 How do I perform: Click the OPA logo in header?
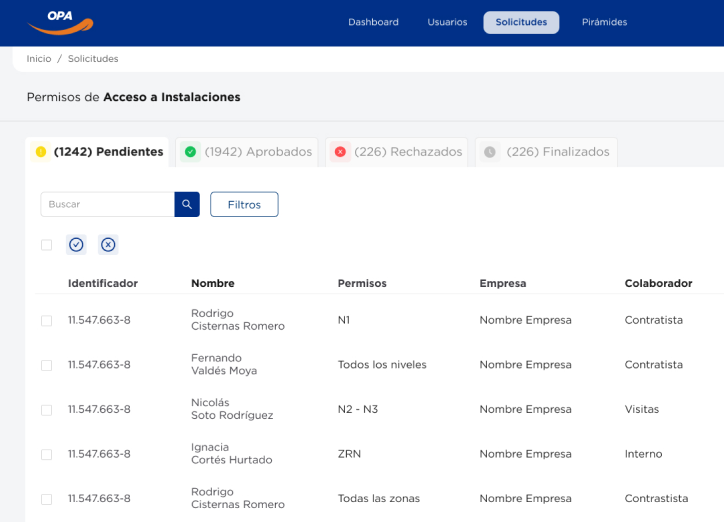coord(60,22)
